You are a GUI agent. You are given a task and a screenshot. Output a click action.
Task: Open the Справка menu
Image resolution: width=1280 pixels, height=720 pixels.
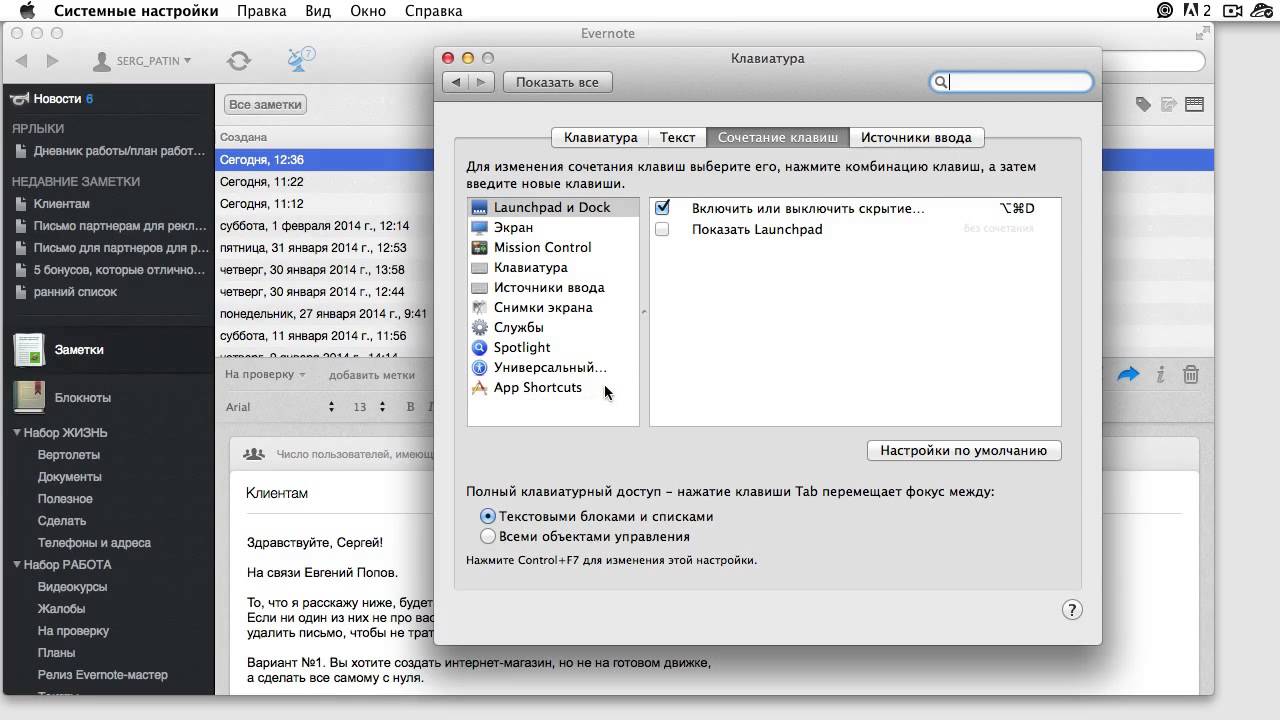[x=434, y=11]
